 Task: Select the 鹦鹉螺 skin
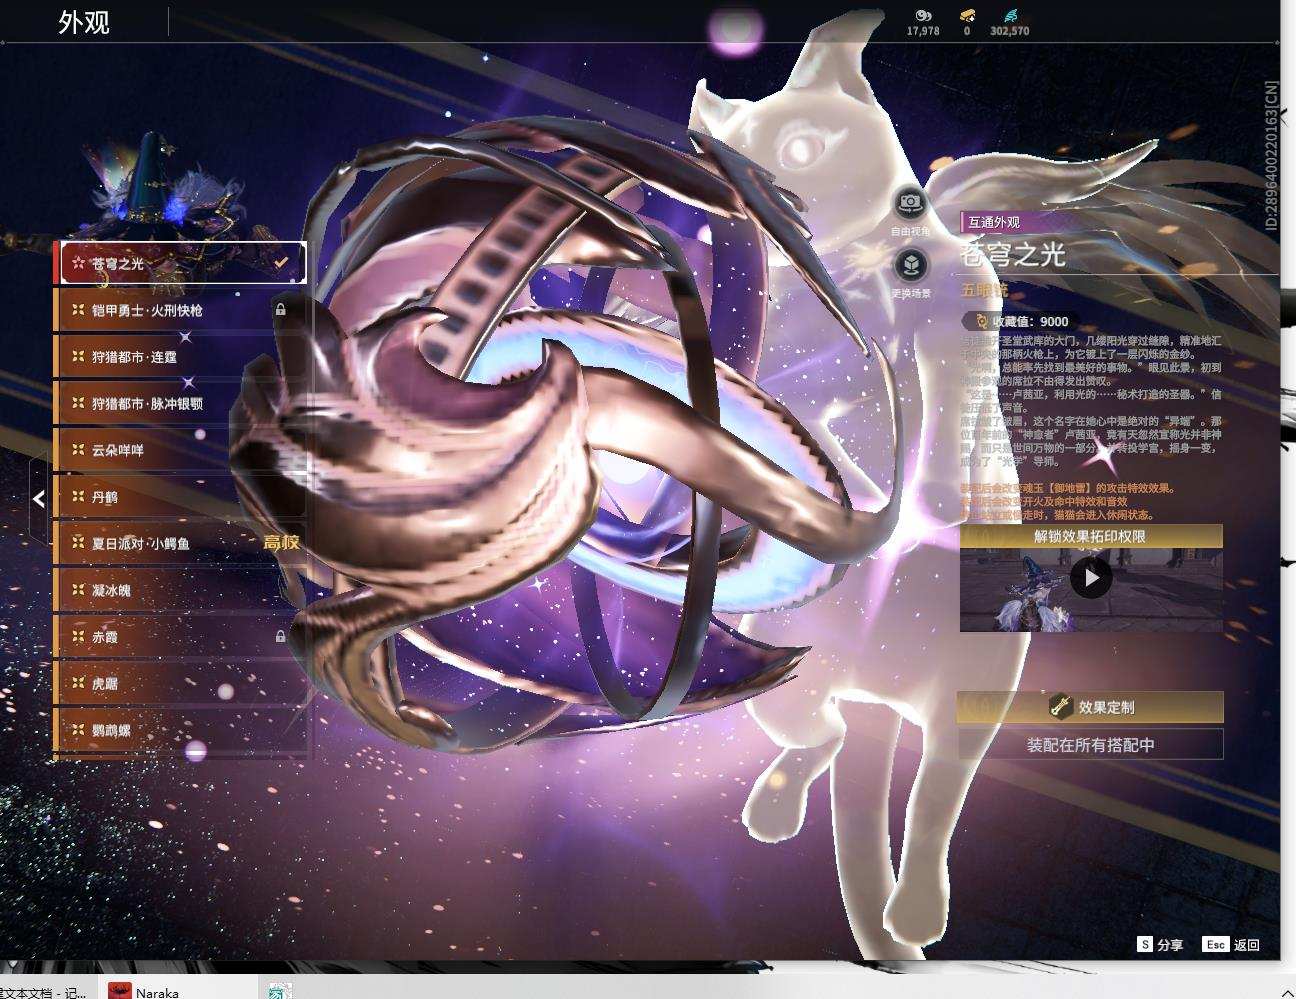coord(180,730)
